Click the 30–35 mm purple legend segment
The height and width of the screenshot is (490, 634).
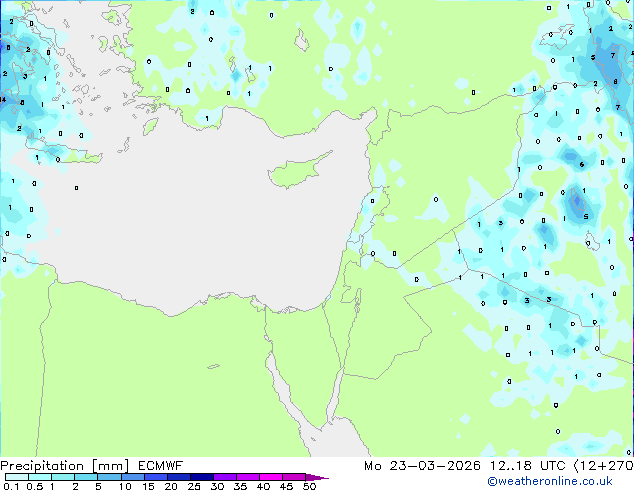tap(225, 477)
